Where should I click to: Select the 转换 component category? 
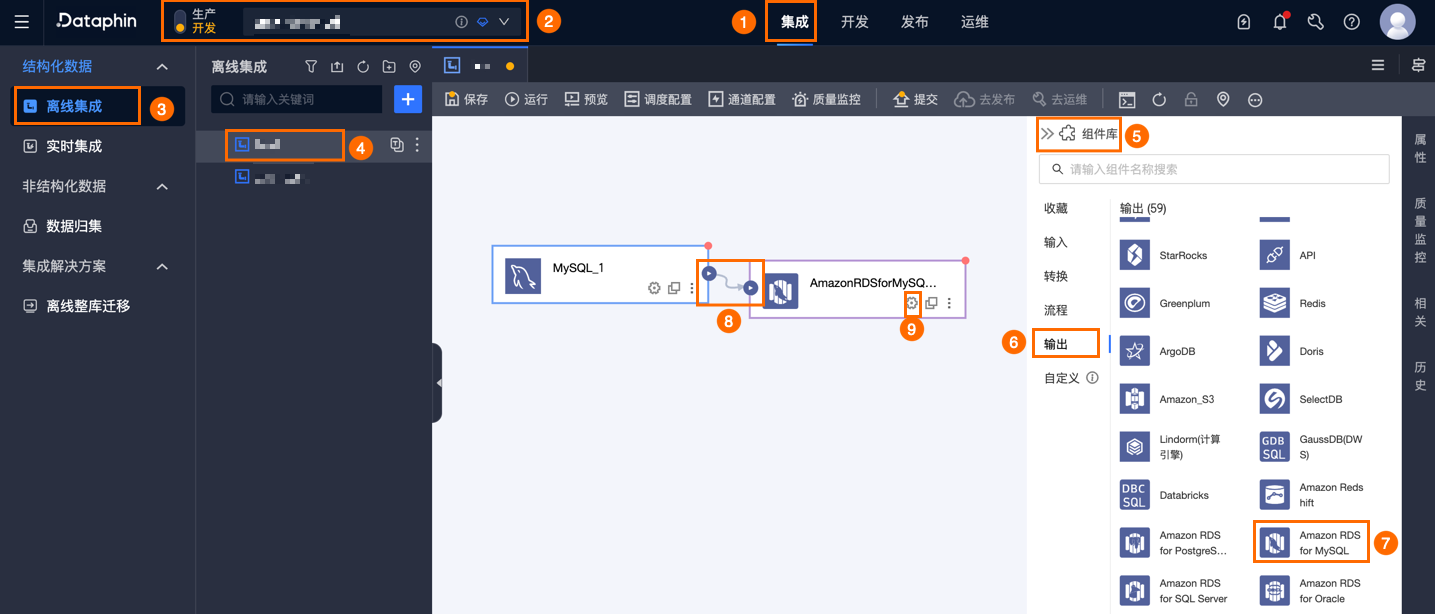click(1056, 276)
